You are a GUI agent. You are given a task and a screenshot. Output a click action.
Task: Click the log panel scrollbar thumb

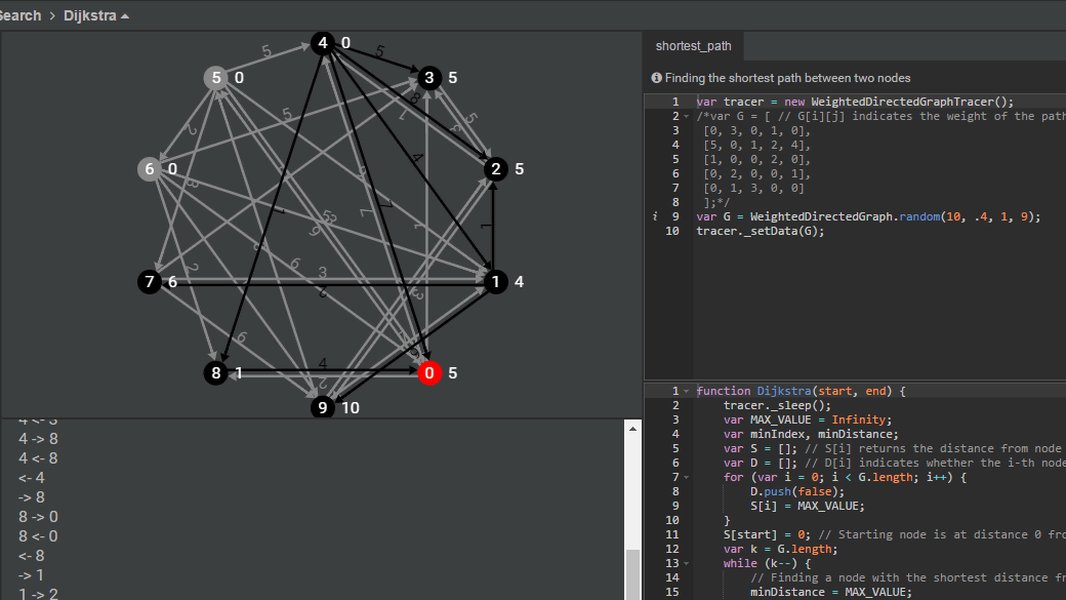(632, 574)
